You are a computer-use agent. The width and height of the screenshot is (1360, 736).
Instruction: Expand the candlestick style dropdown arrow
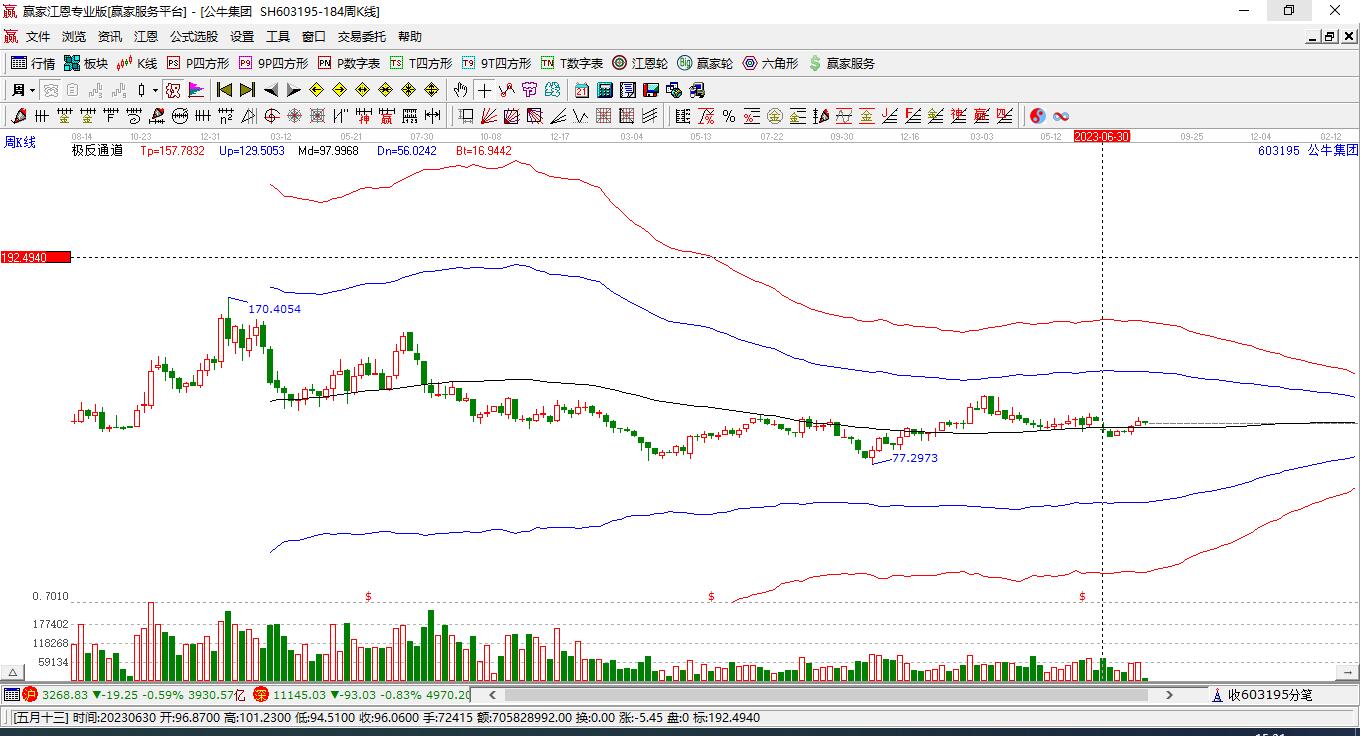pos(155,90)
